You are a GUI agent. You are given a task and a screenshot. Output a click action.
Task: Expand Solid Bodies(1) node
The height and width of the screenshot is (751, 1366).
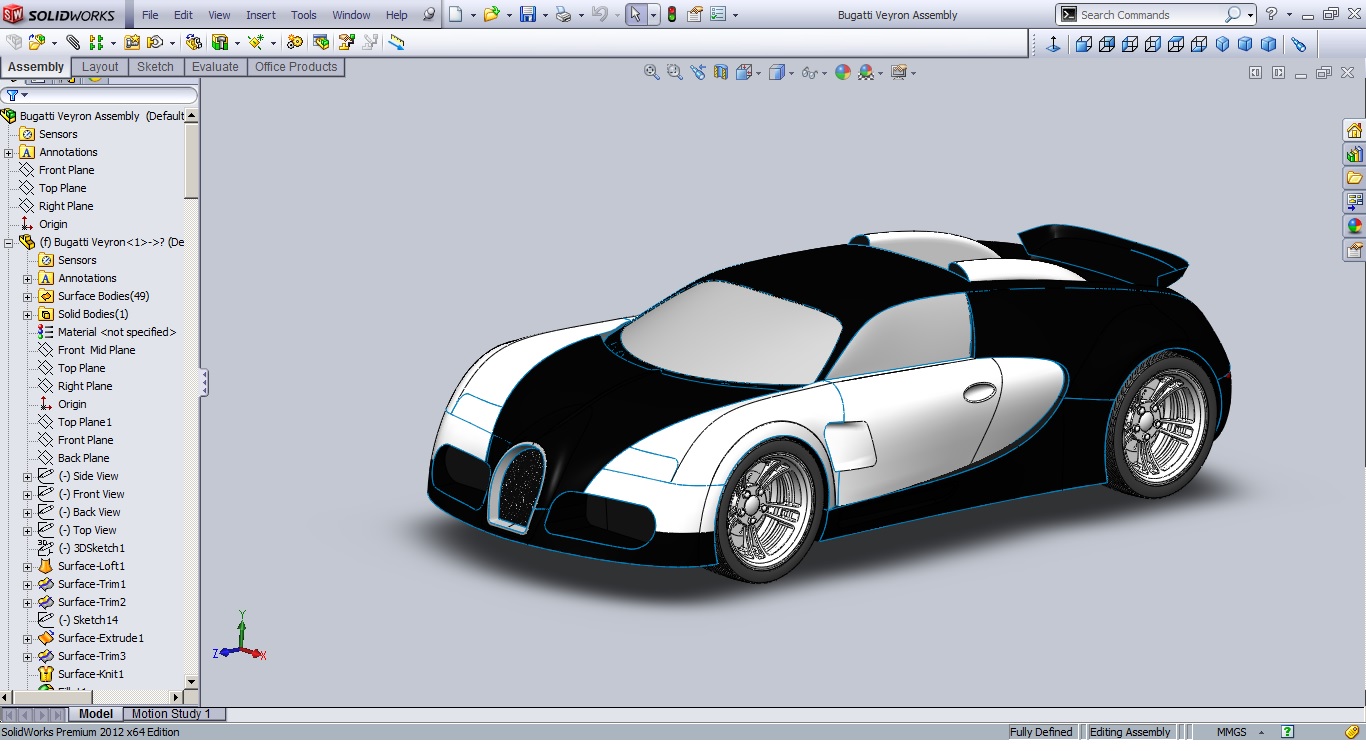pyautogui.click(x=28, y=315)
